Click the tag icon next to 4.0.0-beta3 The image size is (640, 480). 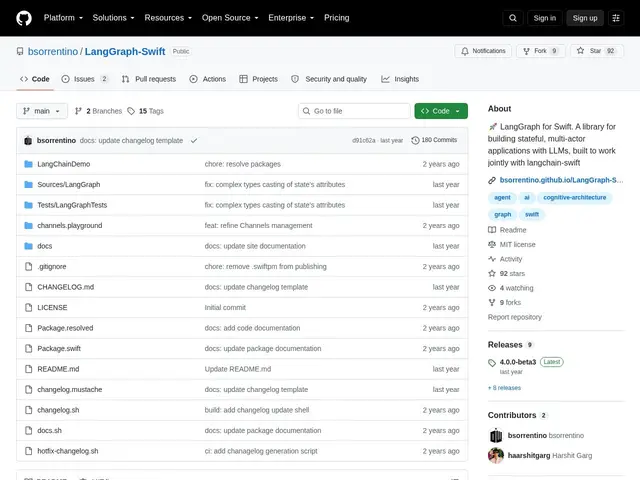pyautogui.click(x=492, y=362)
